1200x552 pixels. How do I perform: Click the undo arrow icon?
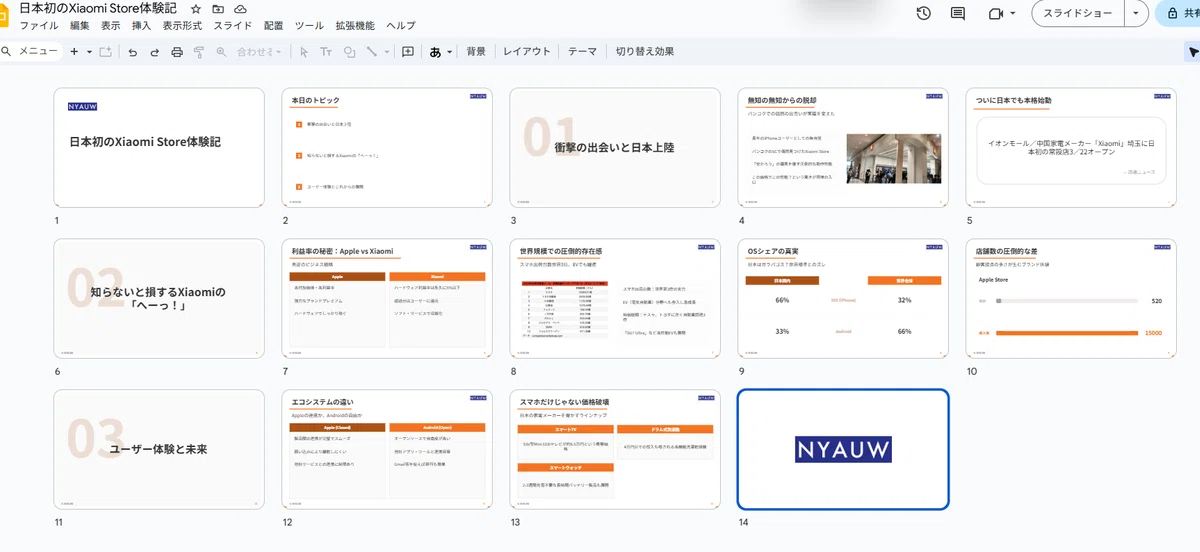[132, 51]
